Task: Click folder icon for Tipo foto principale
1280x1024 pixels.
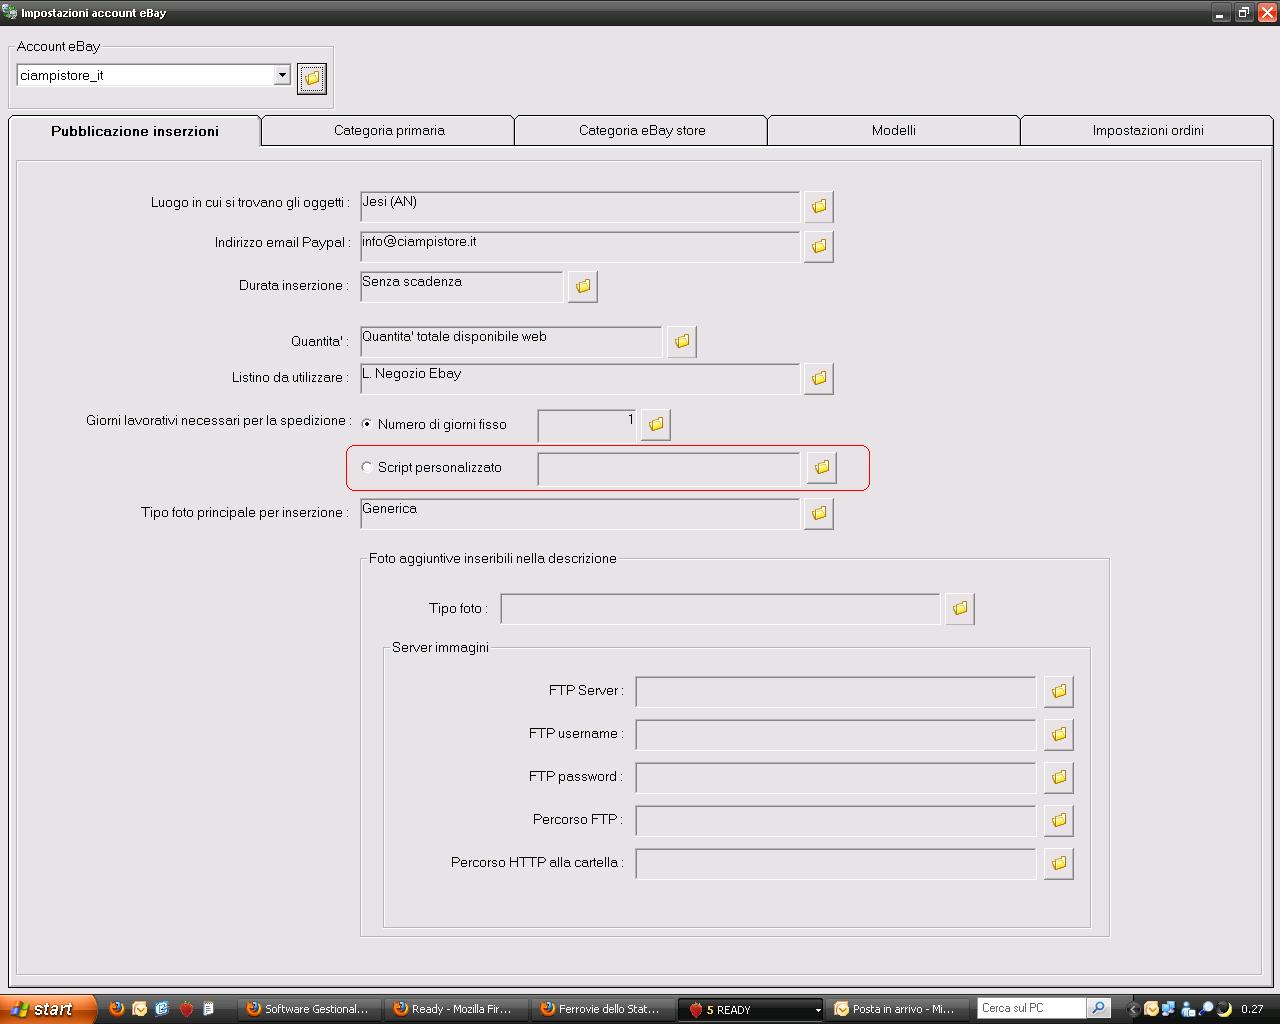Action: (819, 513)
